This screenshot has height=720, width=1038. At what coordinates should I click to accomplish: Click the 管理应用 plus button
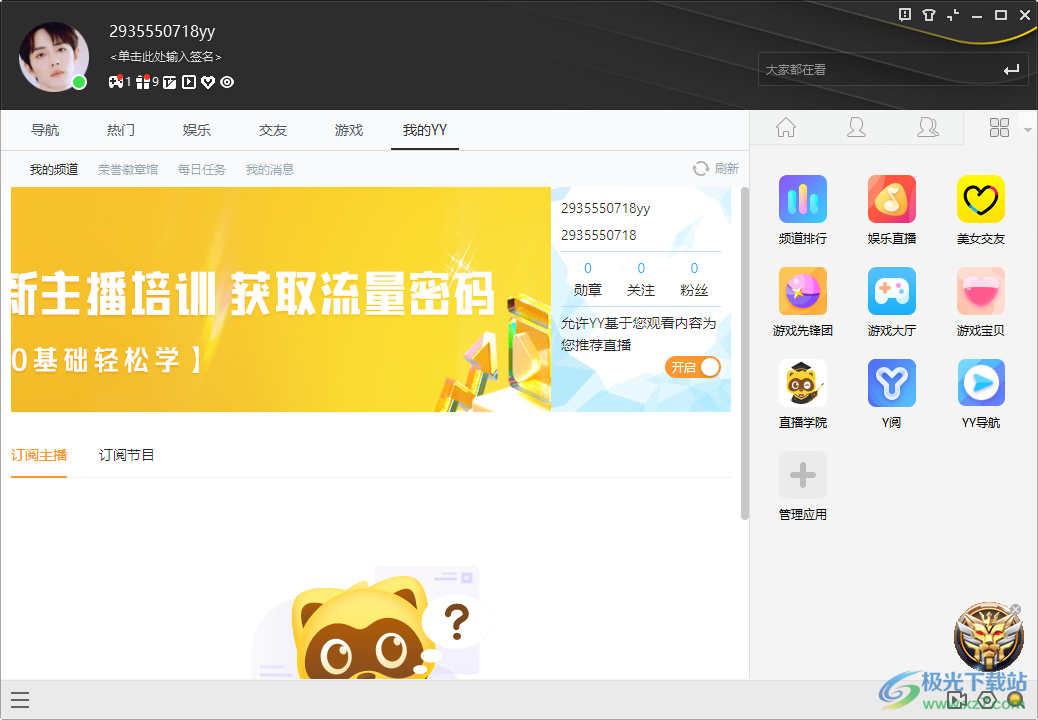coord(803,475)
